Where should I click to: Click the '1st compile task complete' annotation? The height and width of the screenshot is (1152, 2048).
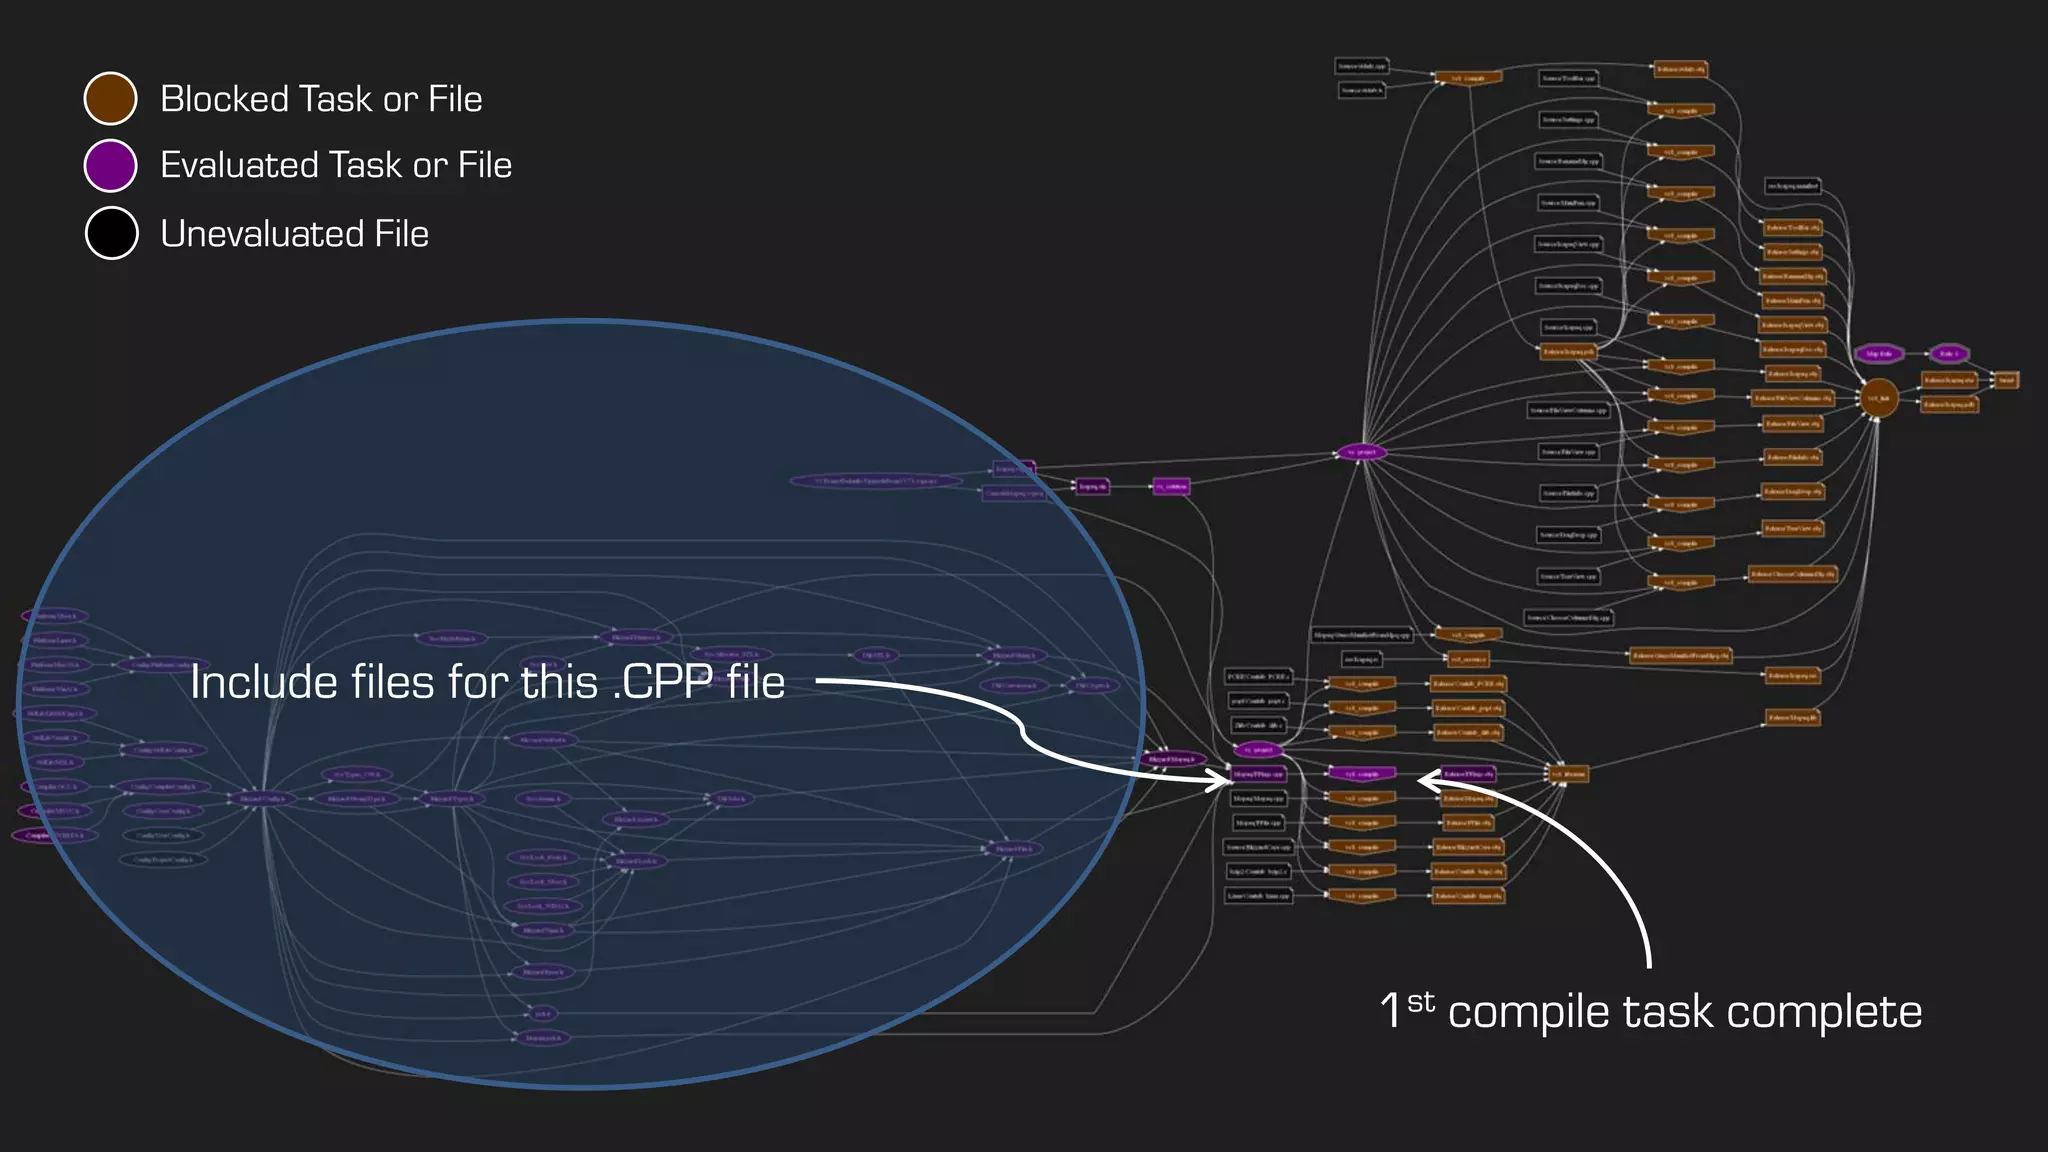1650,1012
